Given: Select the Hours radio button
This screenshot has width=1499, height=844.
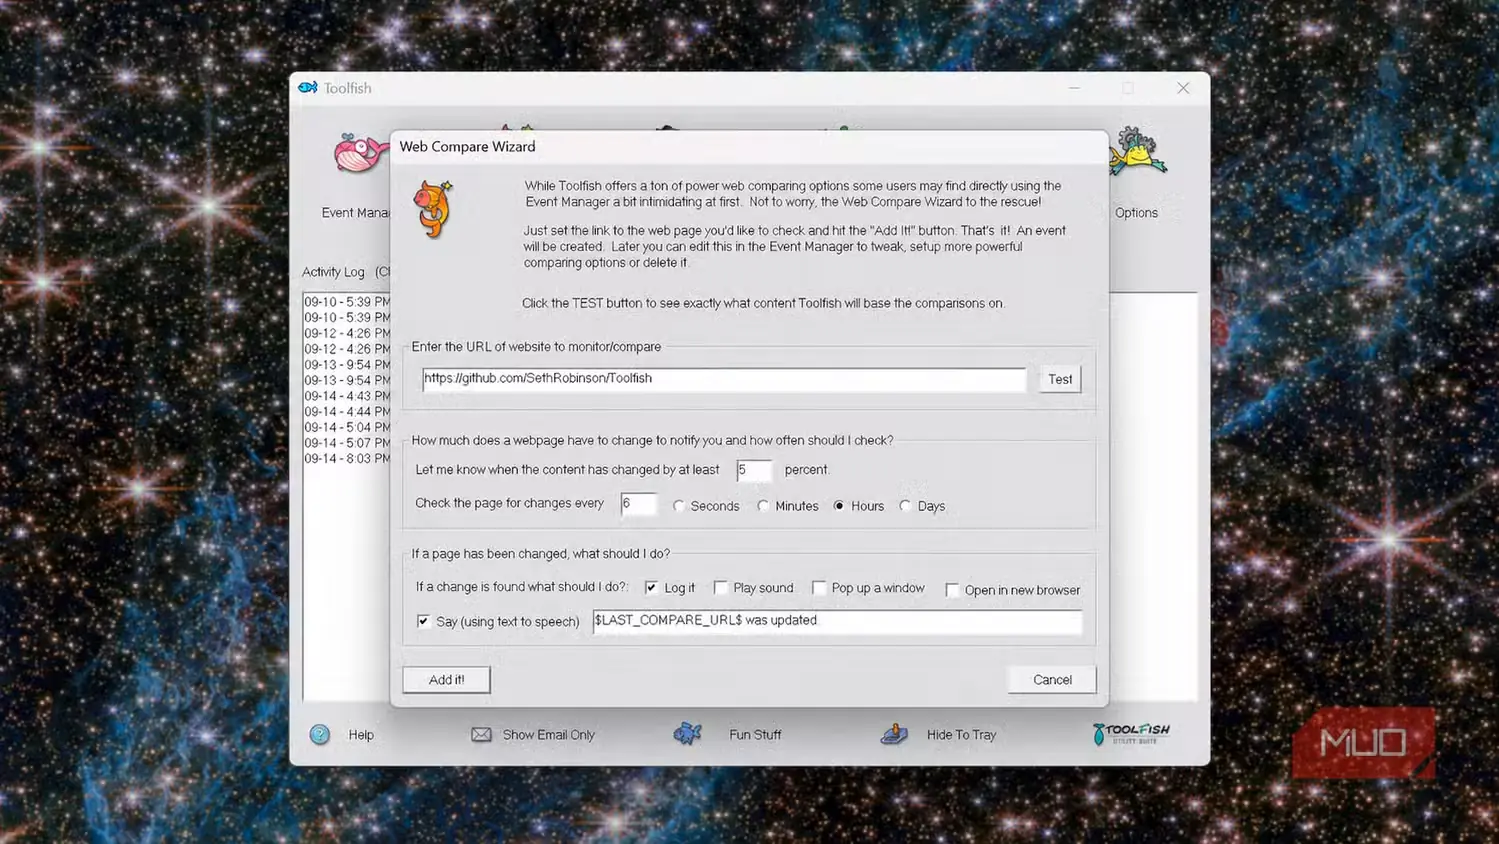Looking at the screenshot, I should (x=839, y=506).
